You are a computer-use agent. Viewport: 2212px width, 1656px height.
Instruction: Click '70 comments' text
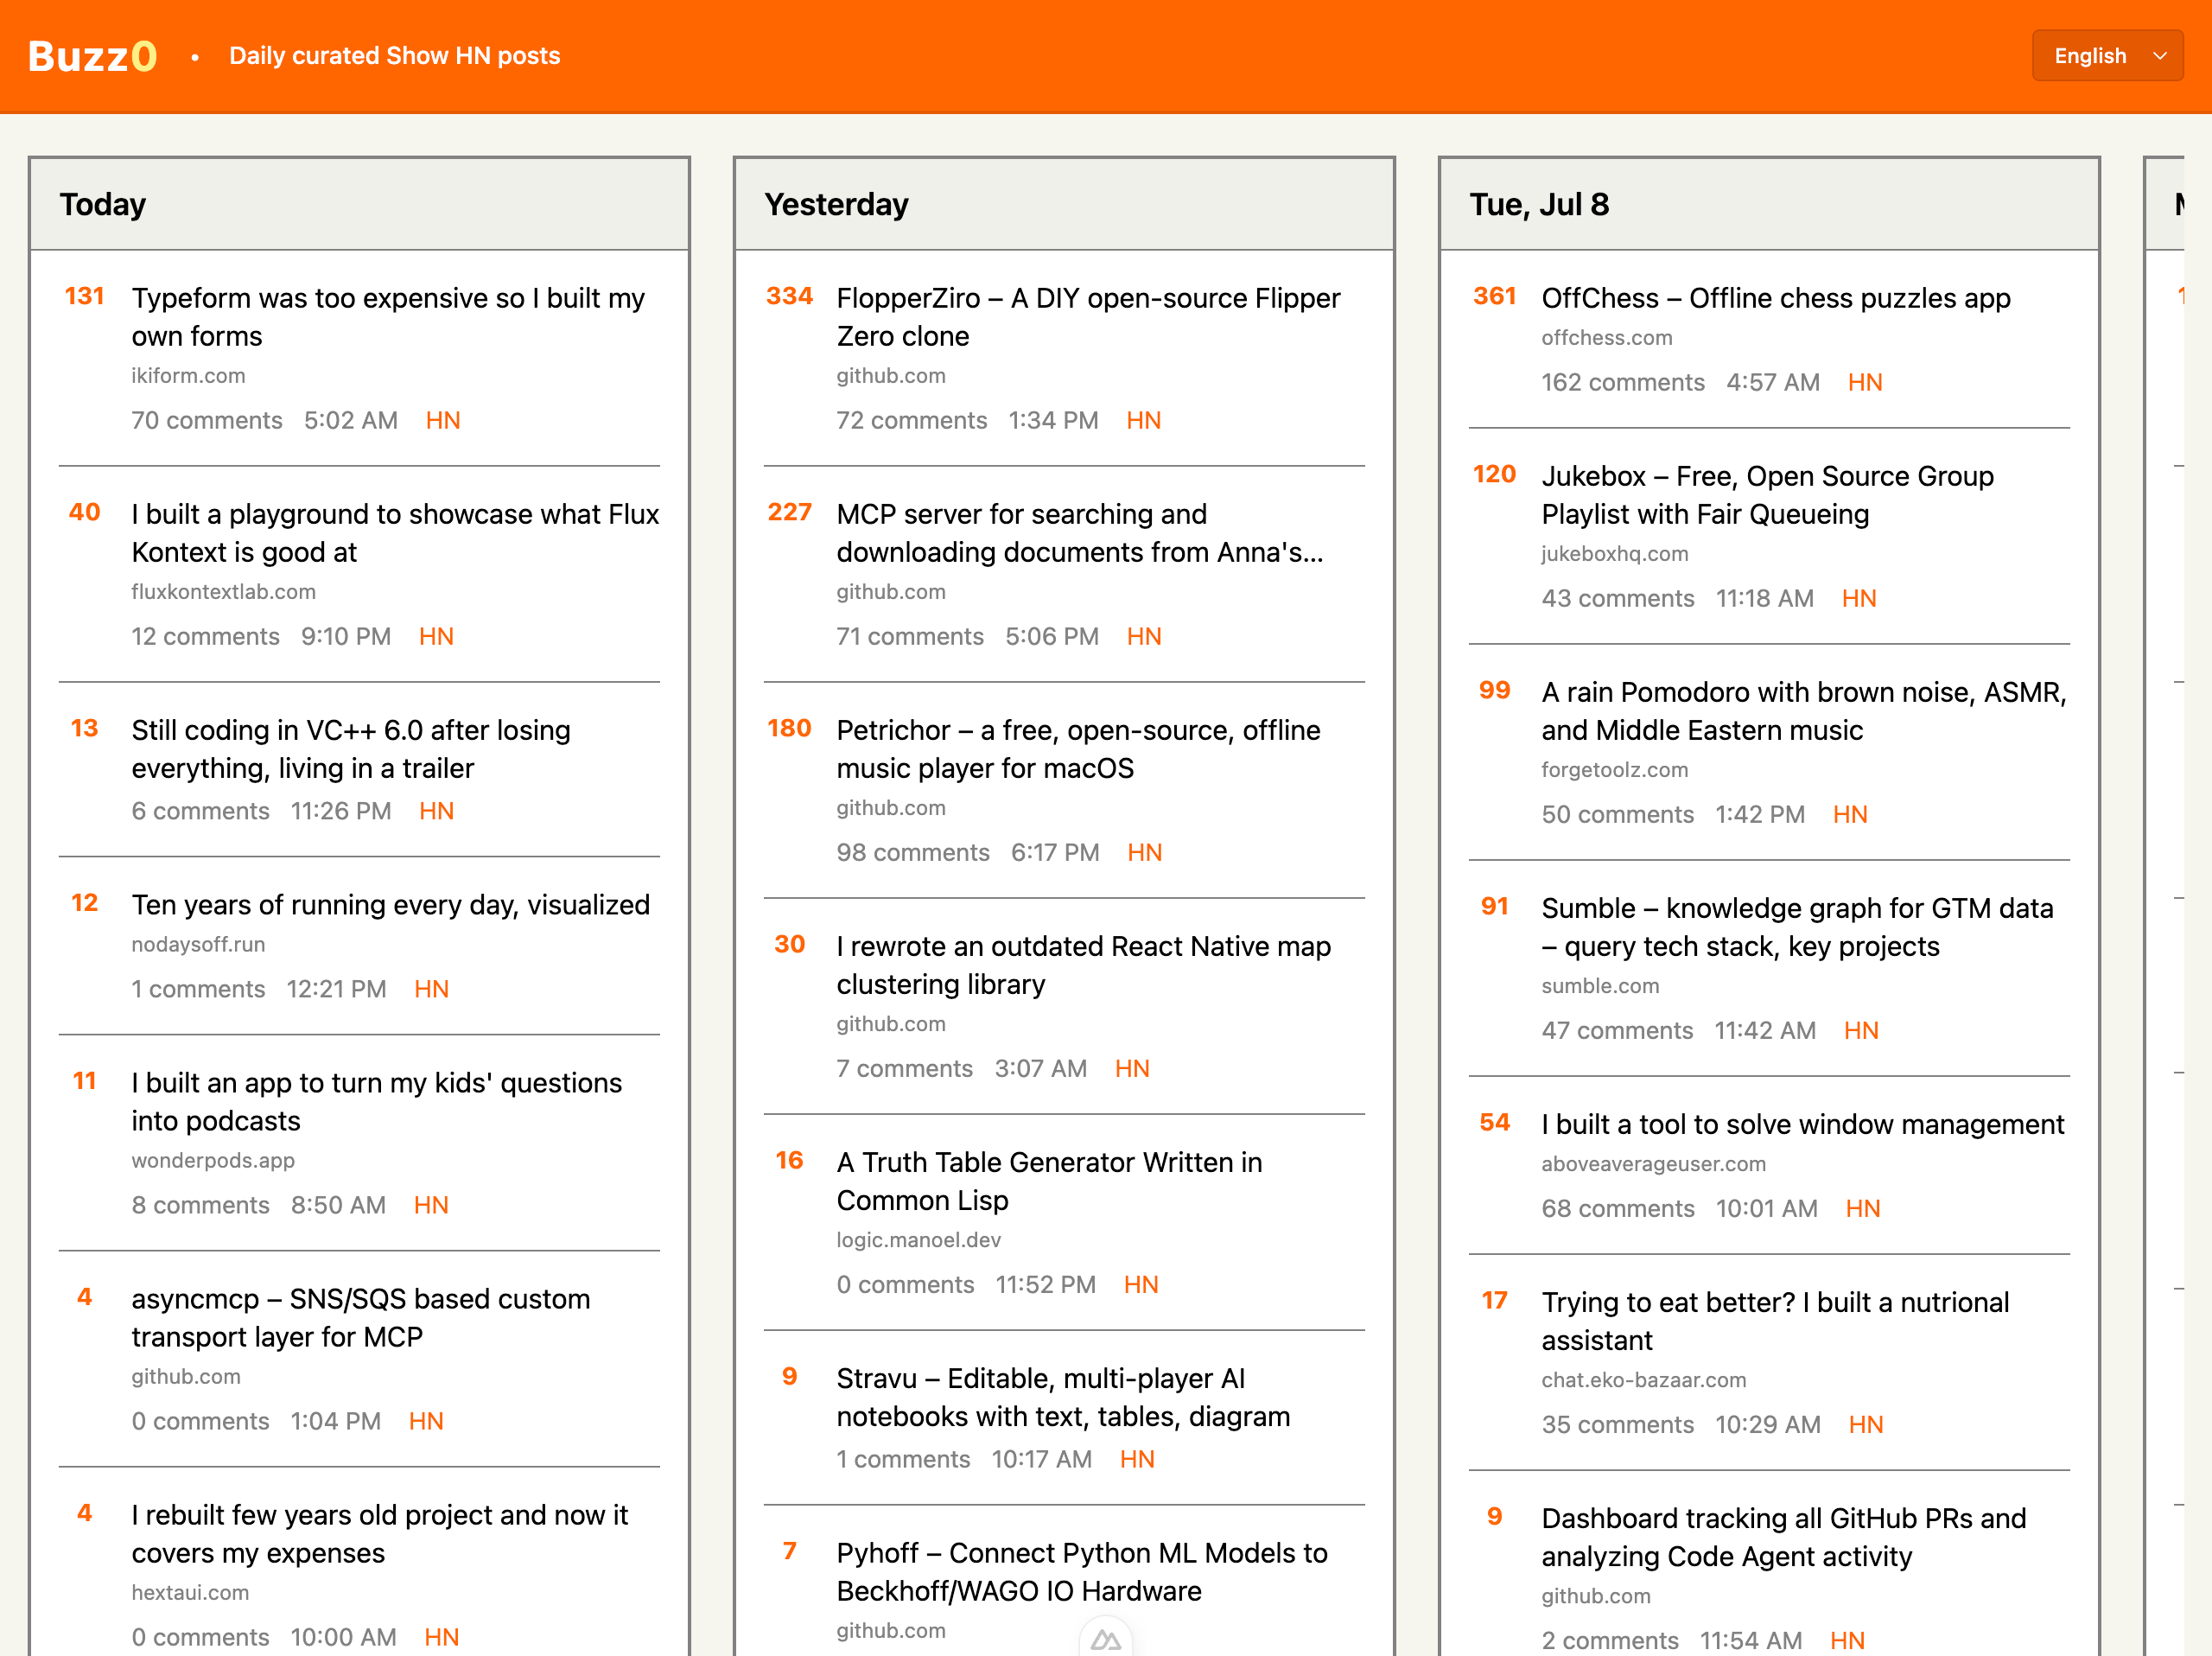tap(207, 421)
